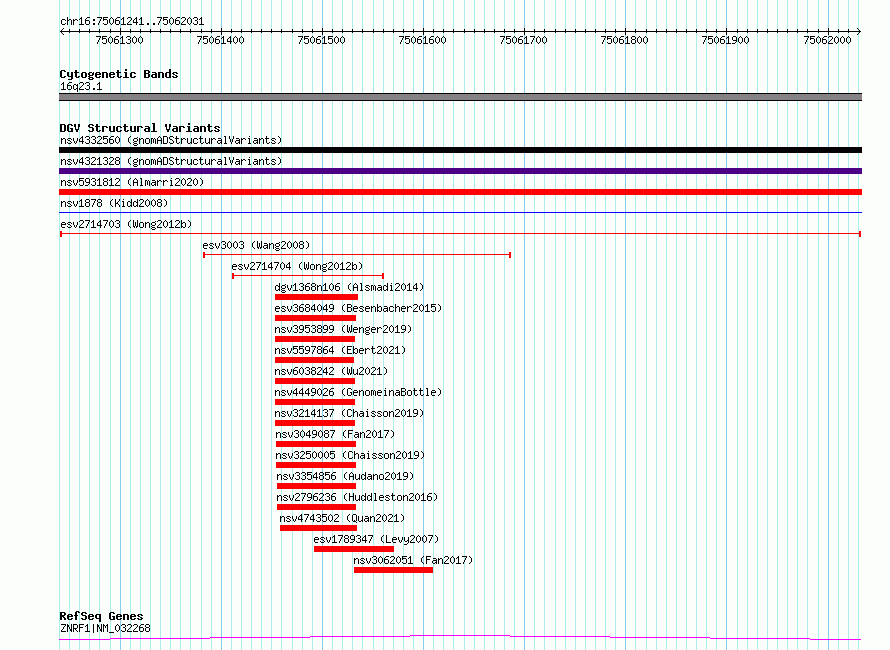Image resolution: width=890 pixels, height=650 pixels.
Task: Click the Cytogenetic Bands track title
Action: pos(119,74)
